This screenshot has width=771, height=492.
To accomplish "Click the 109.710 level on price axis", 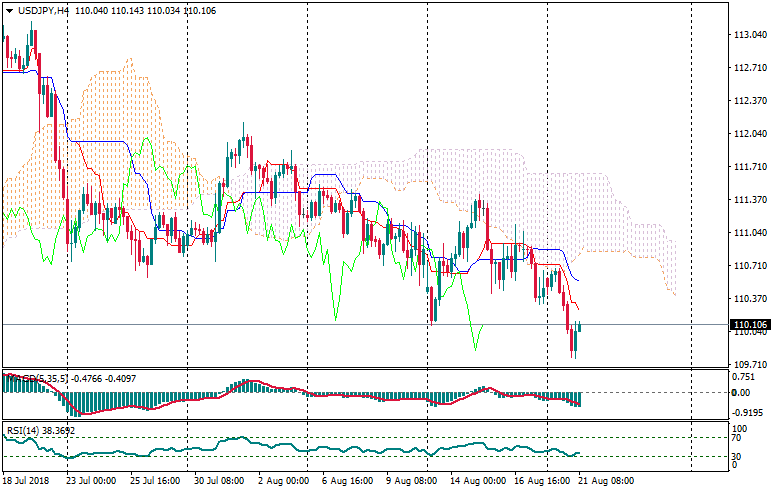I will pos(749,365).
